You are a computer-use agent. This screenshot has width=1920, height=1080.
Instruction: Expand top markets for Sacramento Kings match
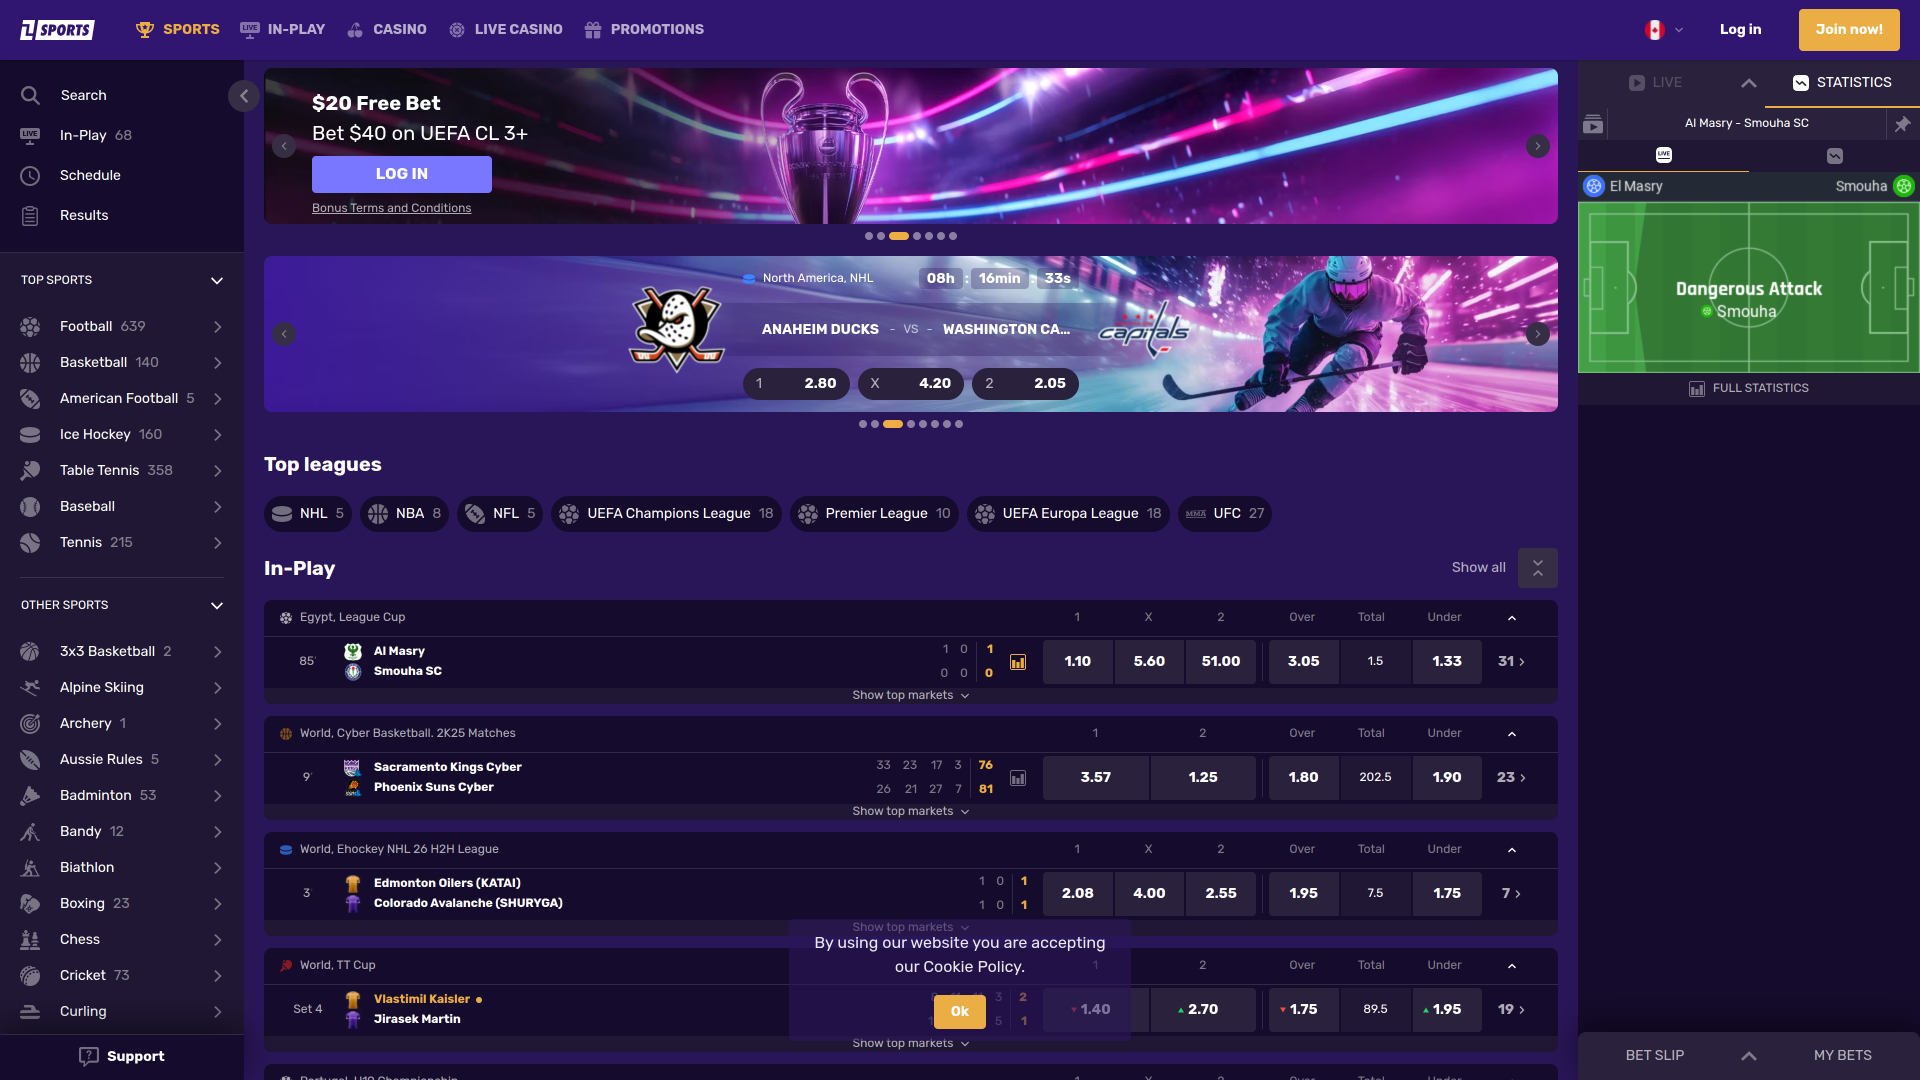pyautogui.click(x=911, y=812)
